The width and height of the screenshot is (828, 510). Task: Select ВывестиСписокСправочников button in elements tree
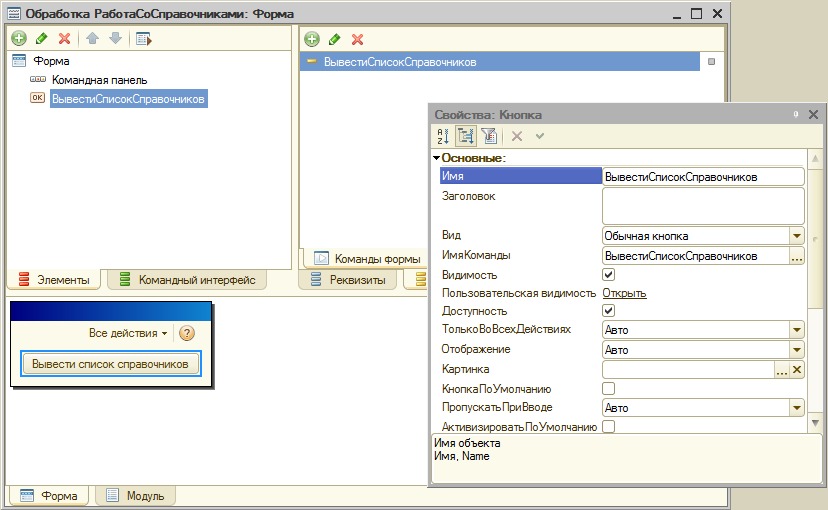[x=128, y=99]
